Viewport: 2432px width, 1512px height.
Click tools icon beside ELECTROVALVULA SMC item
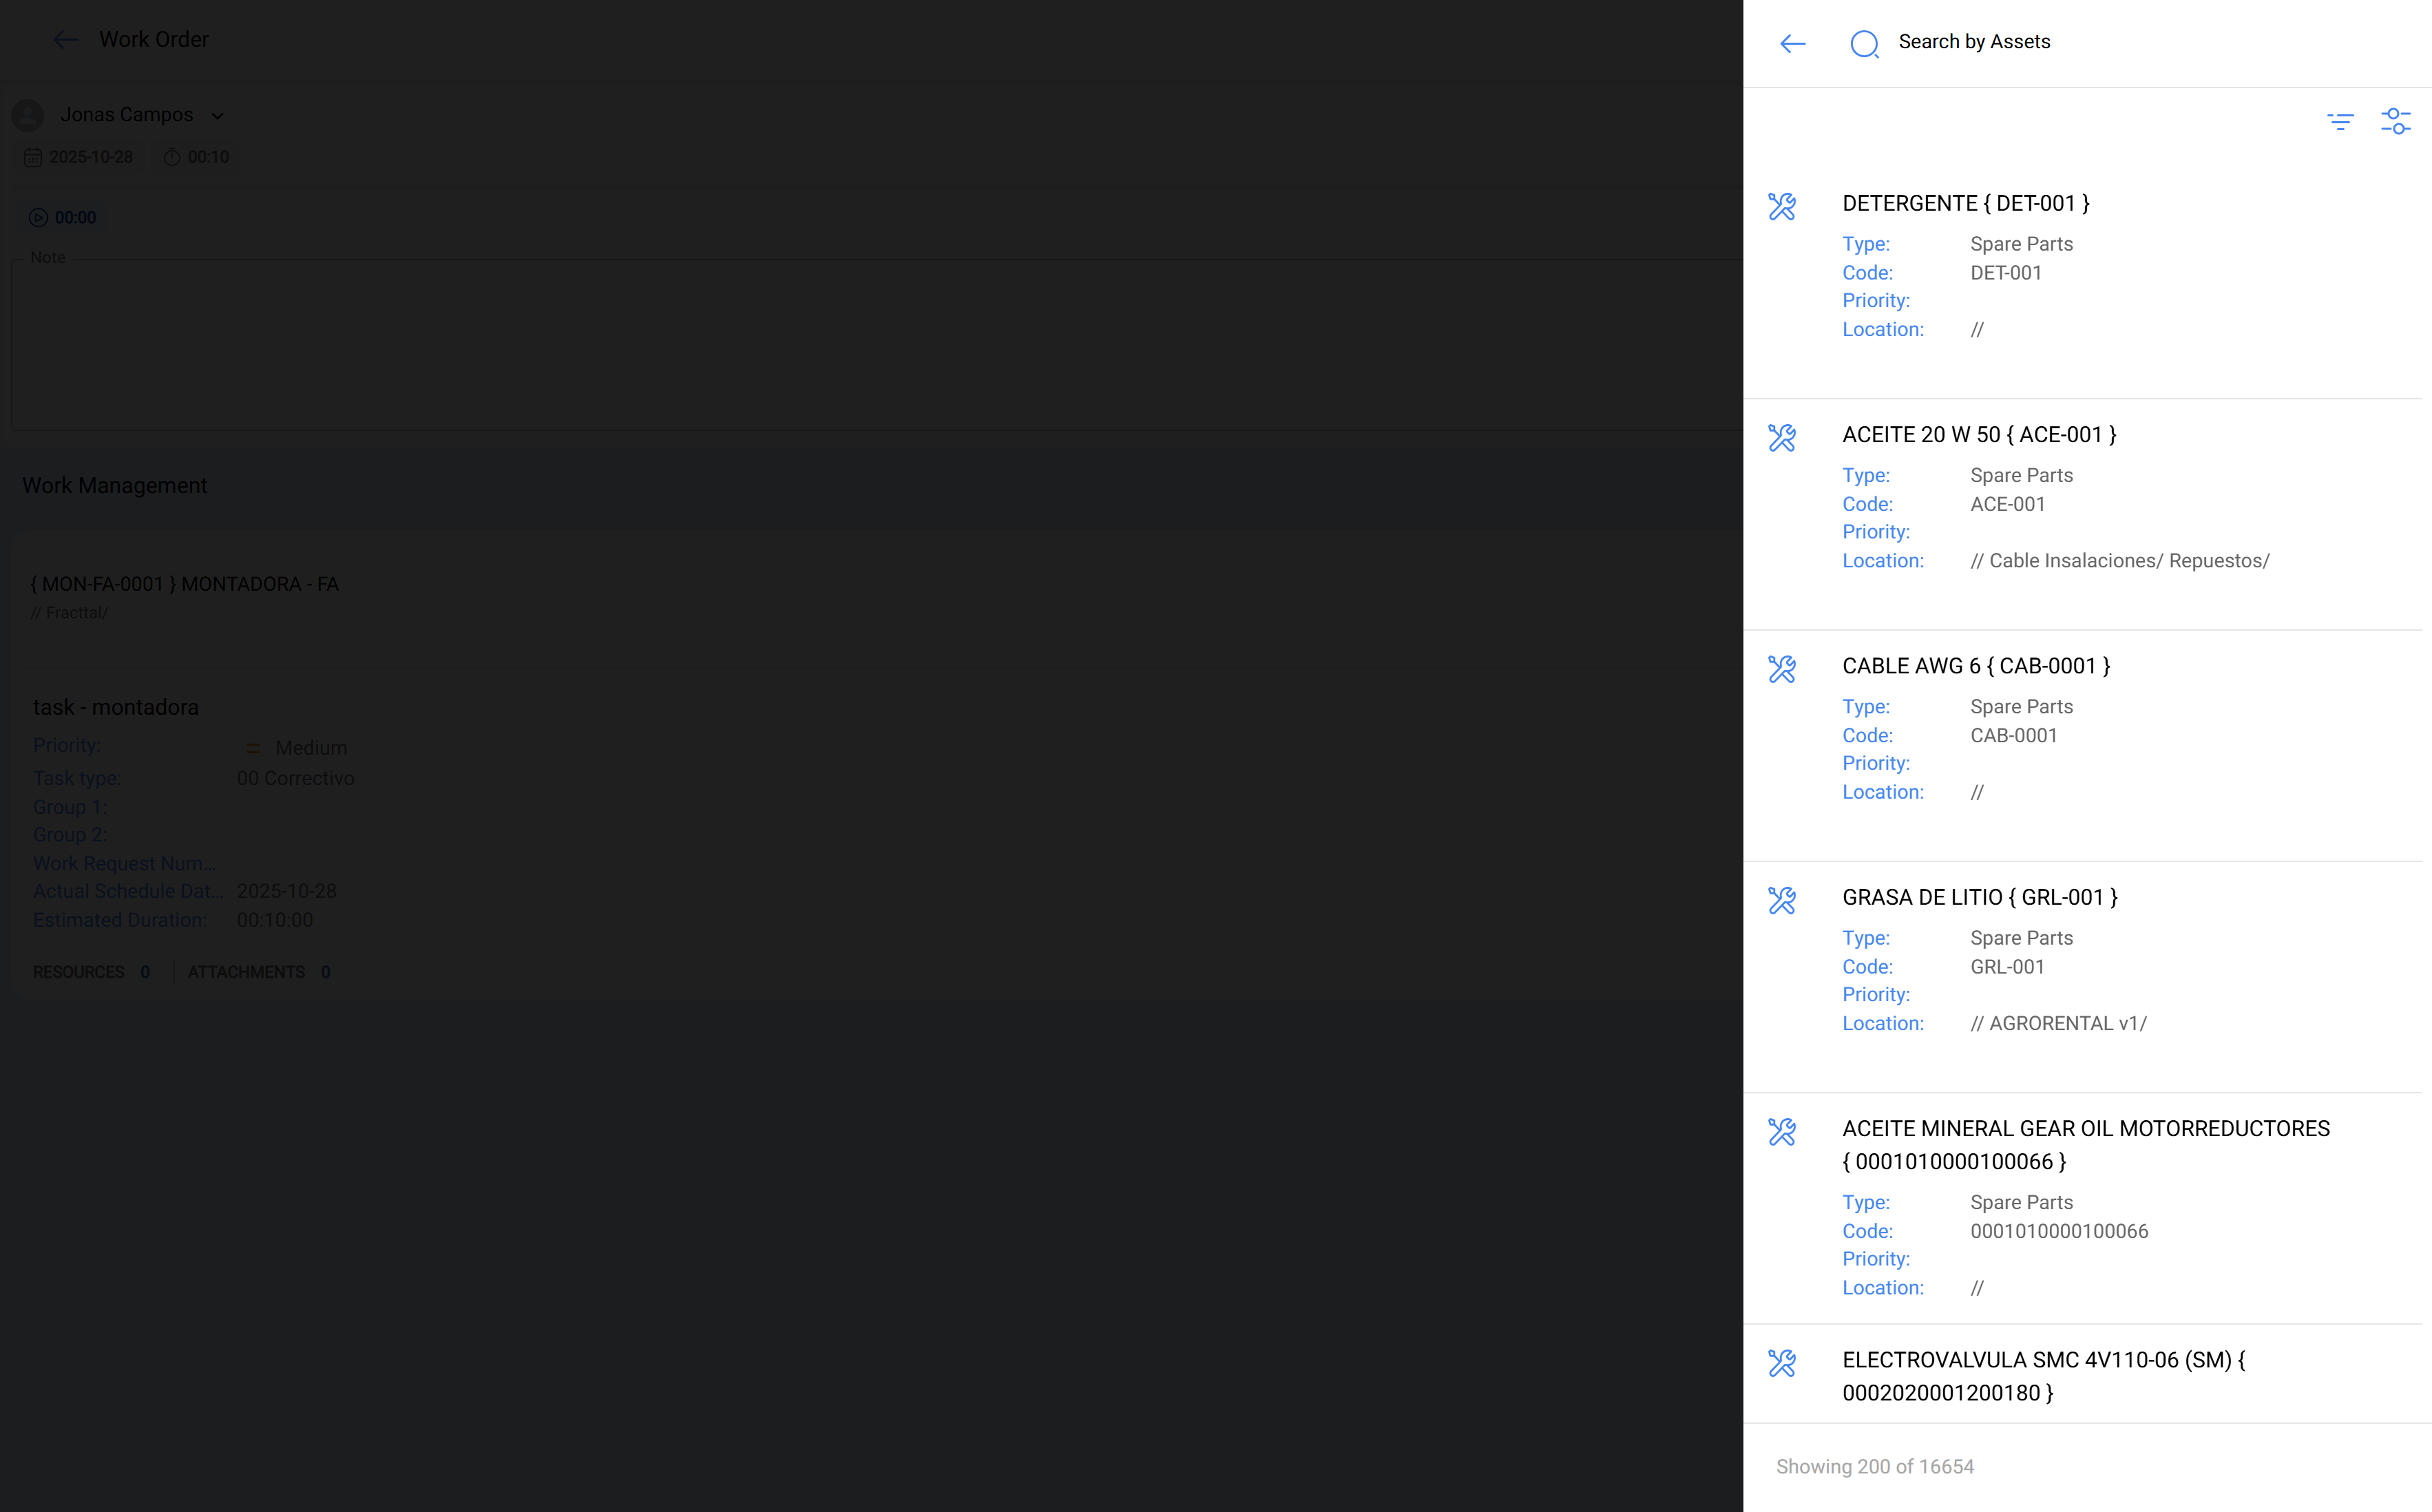pyautogui.click(x=1782, y=1363)
